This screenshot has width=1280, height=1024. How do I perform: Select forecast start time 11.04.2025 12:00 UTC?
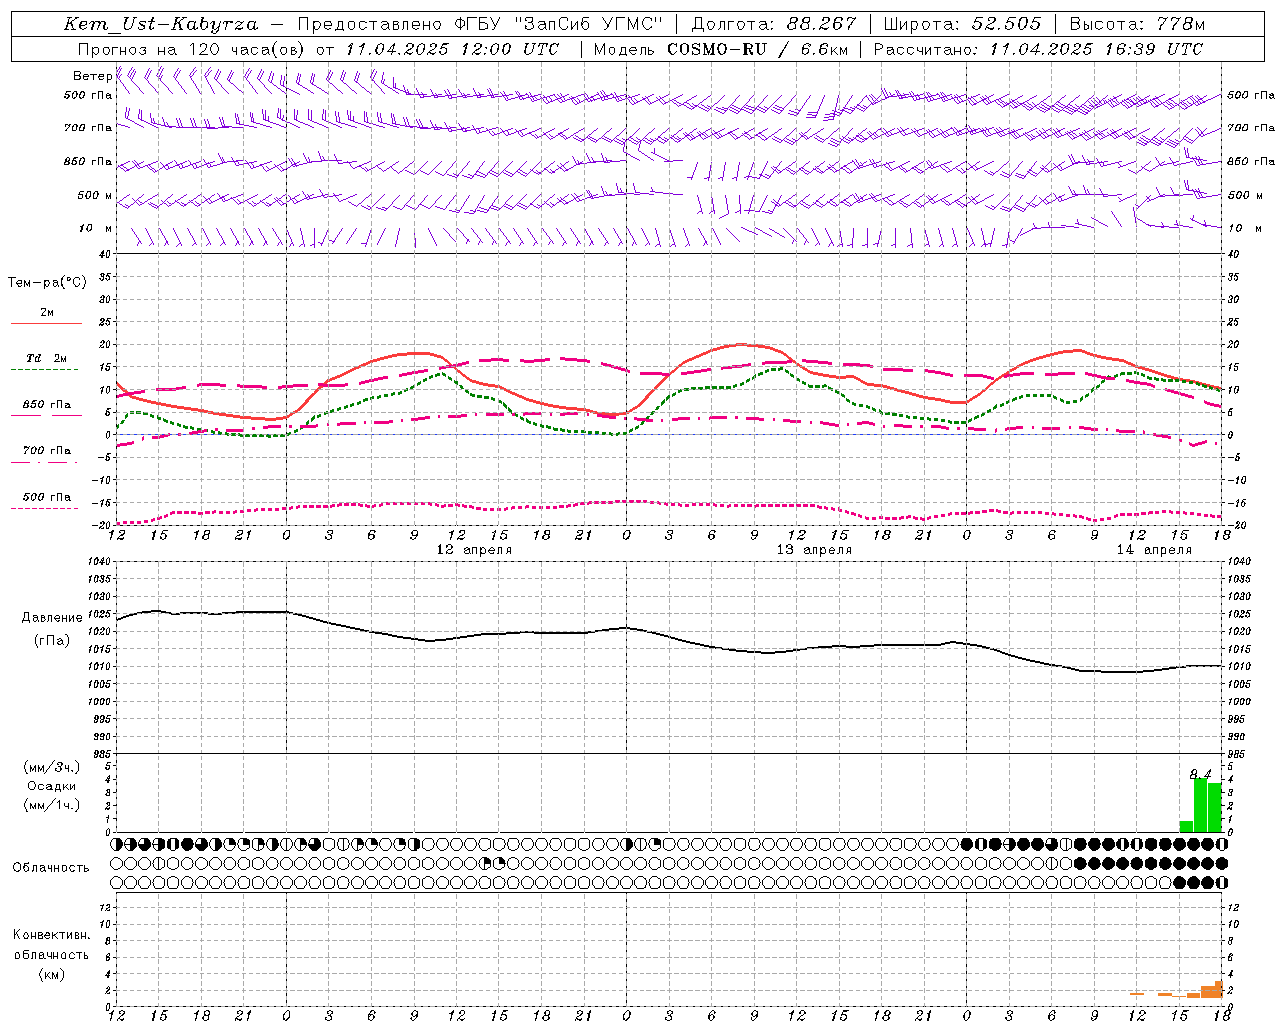[452, 49]
